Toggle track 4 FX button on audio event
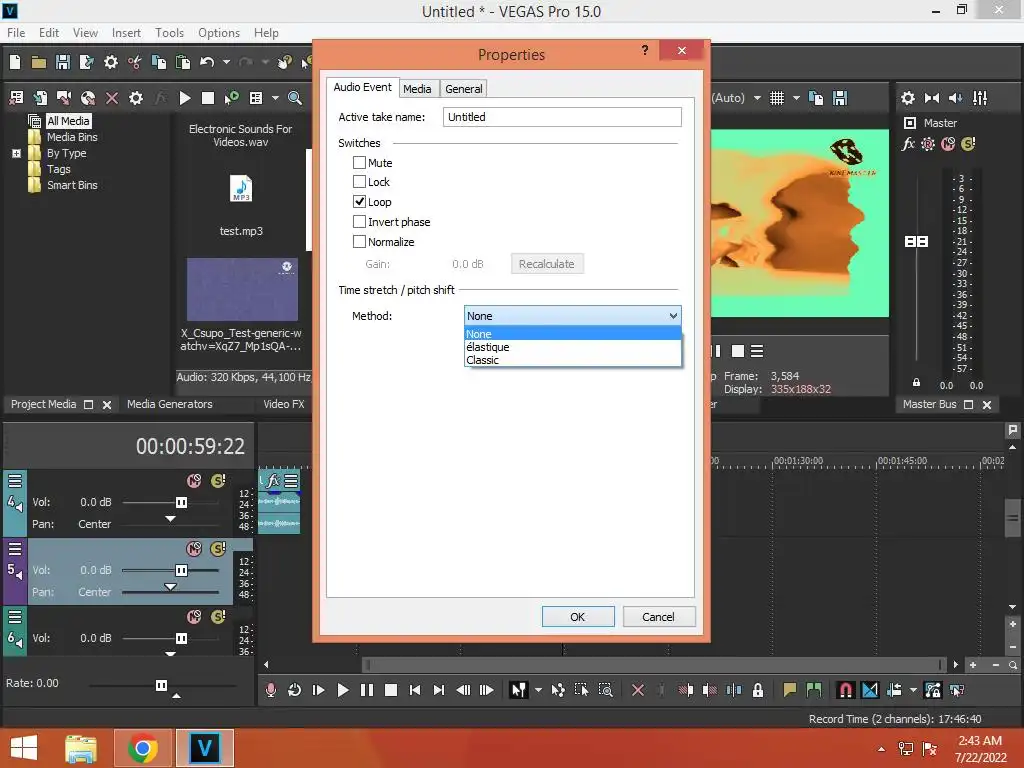 pos(273,481)
